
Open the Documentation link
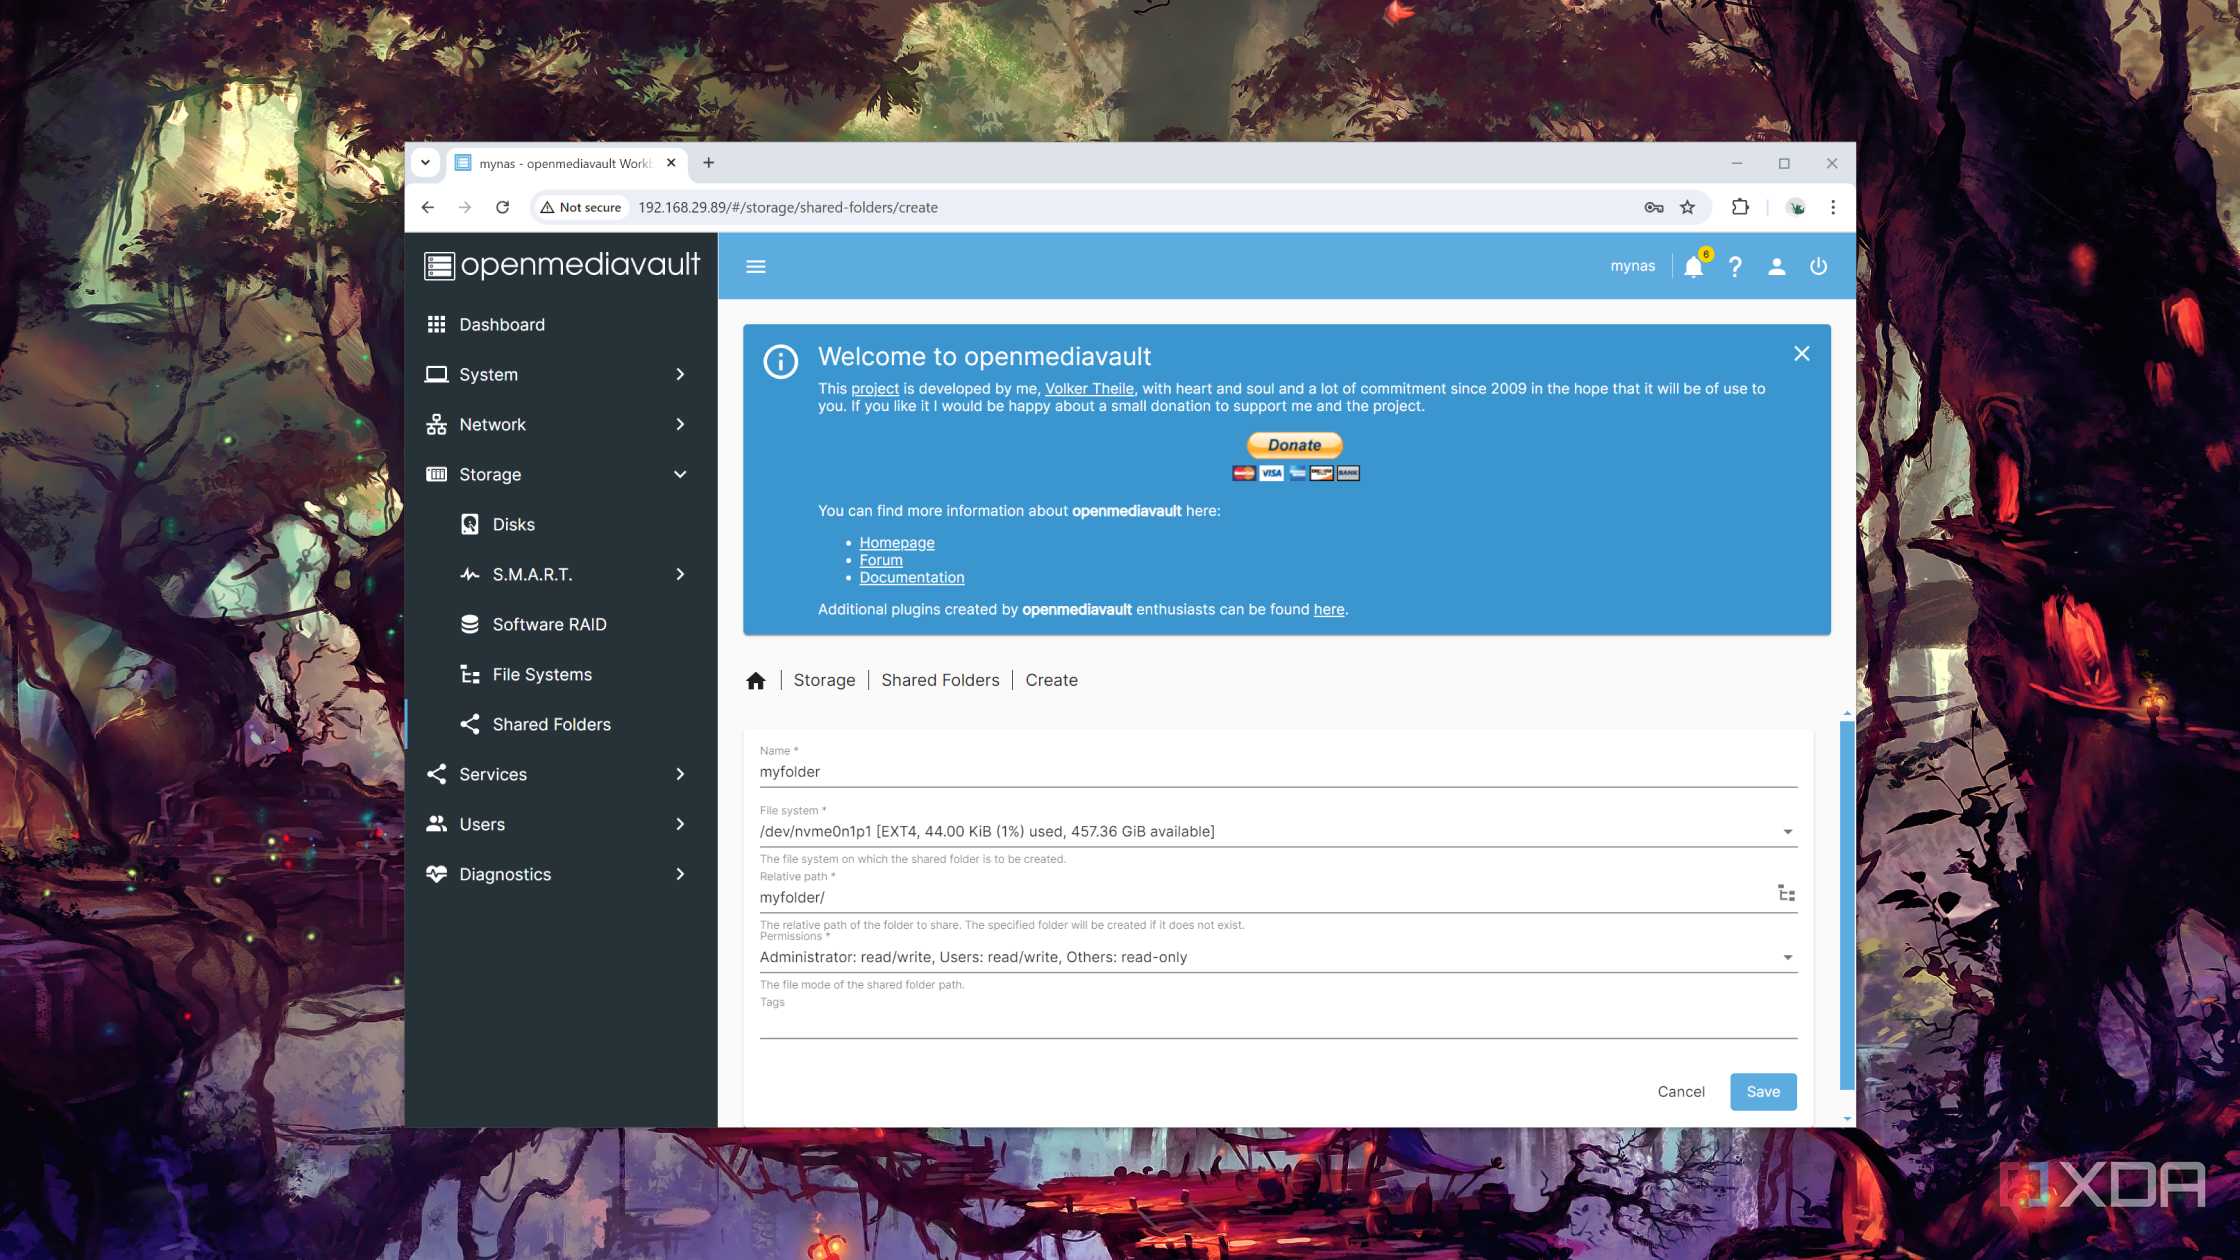pos(912,577)
